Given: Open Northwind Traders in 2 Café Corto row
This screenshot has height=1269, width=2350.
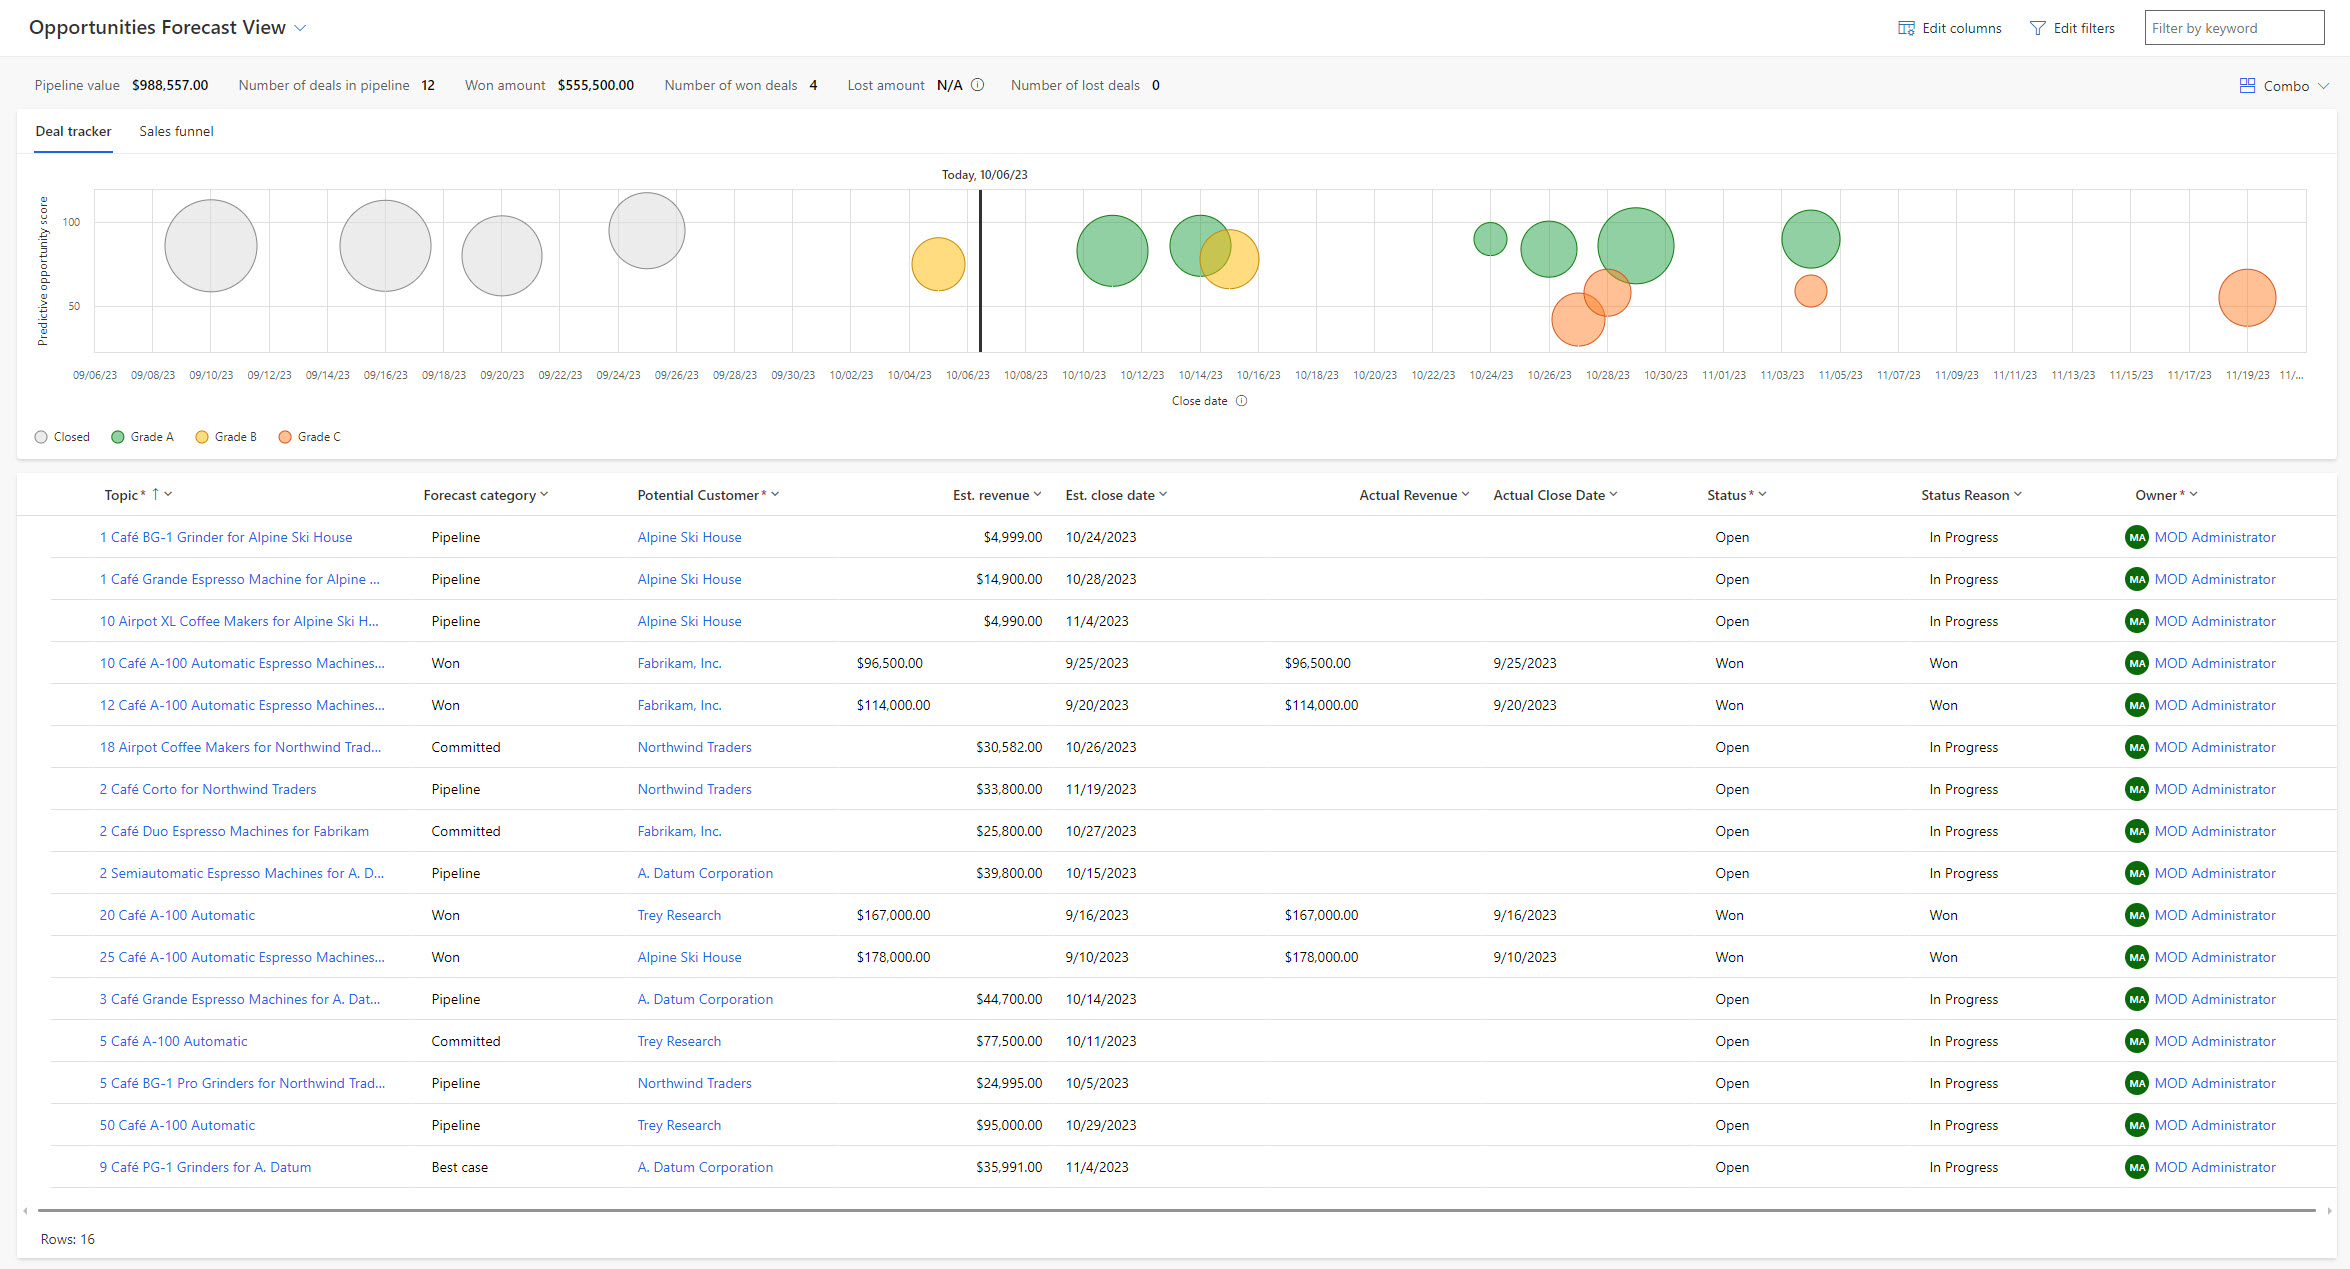Looking at the screenshot, I should click(694, 789).
